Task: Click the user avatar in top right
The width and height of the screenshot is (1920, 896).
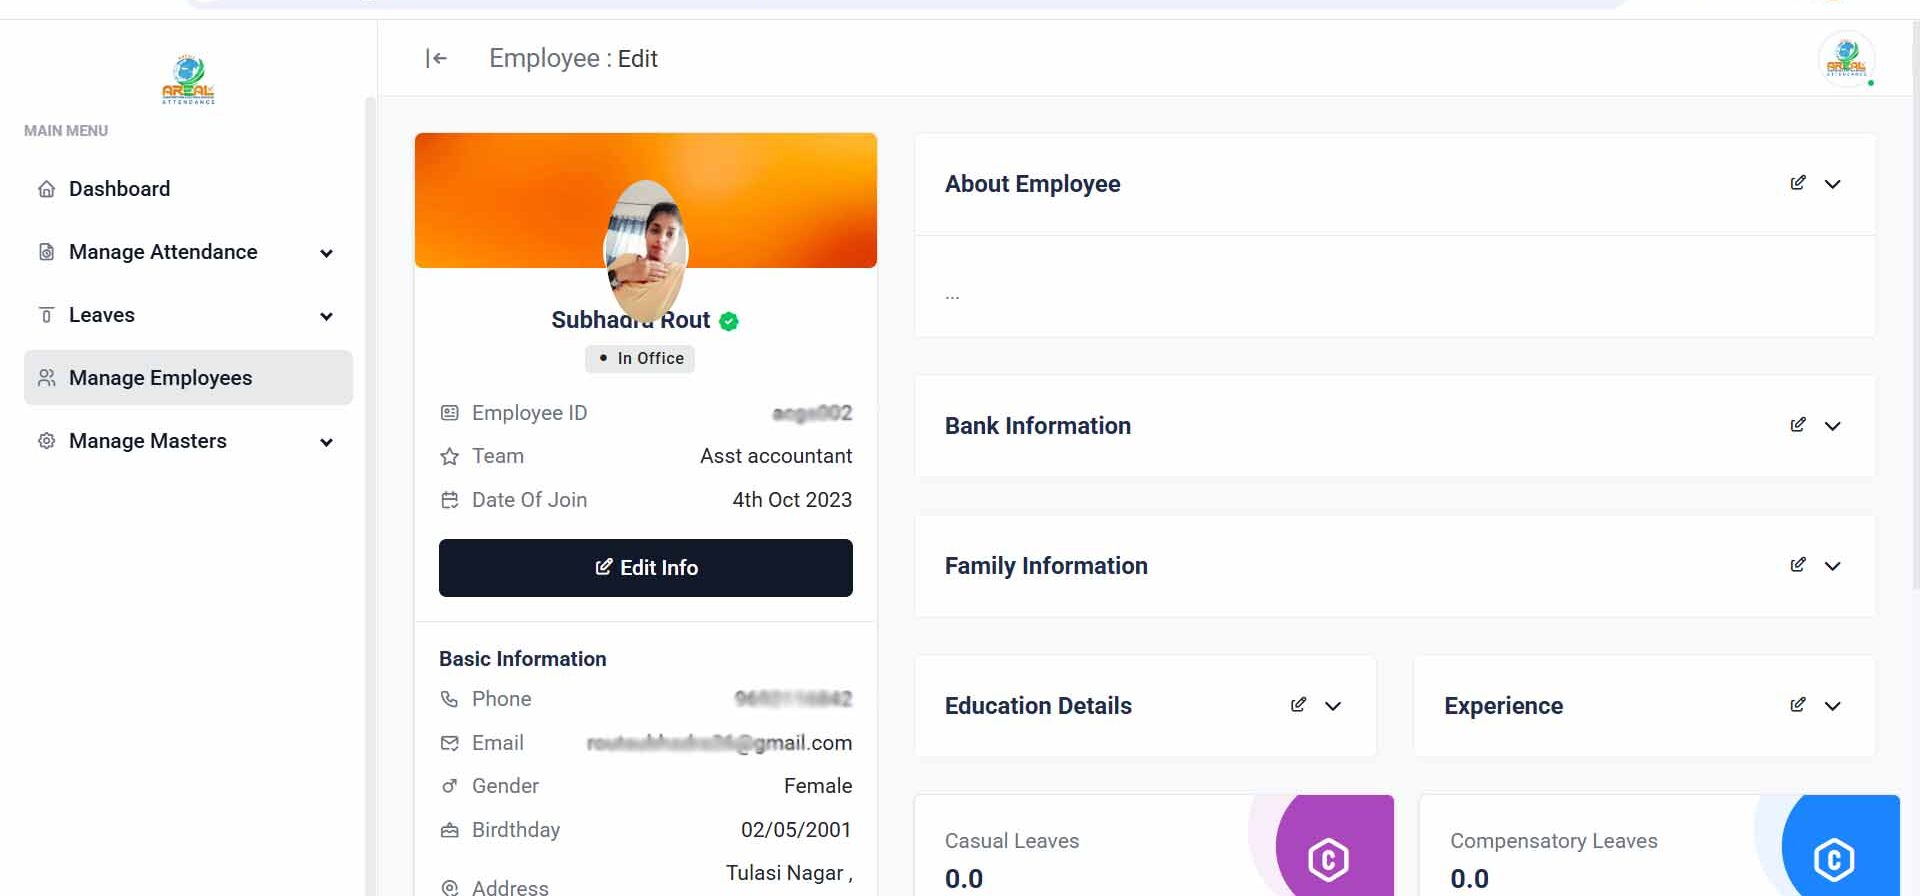Action: (1845, 59)
